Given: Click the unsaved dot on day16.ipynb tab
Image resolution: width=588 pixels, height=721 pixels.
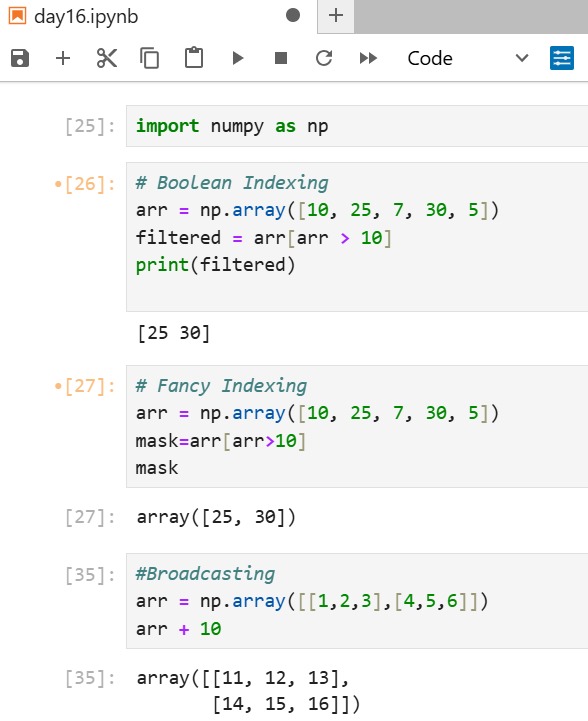Looking at the screenshot, I should (x=293, y=16).
